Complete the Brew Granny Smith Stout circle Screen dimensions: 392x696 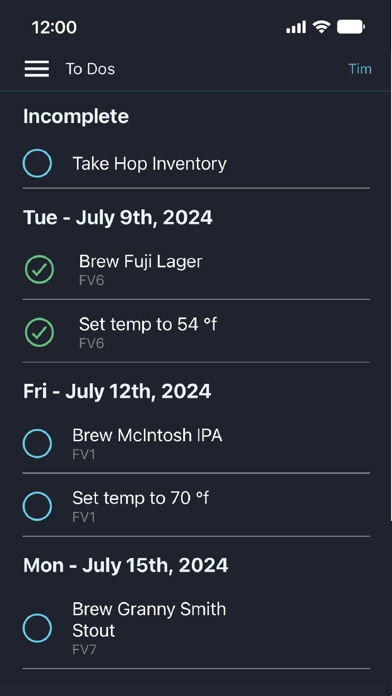(37, 628)
